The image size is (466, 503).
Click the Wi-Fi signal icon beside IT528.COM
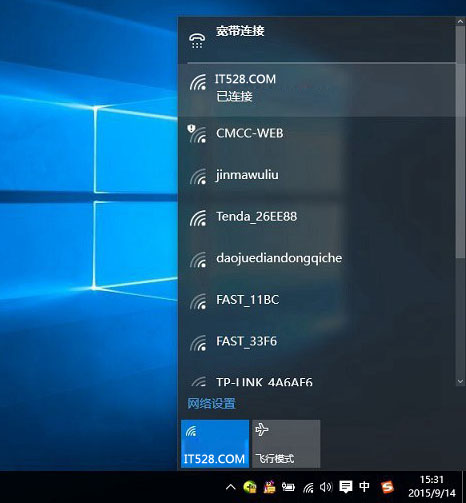[198, 82]
